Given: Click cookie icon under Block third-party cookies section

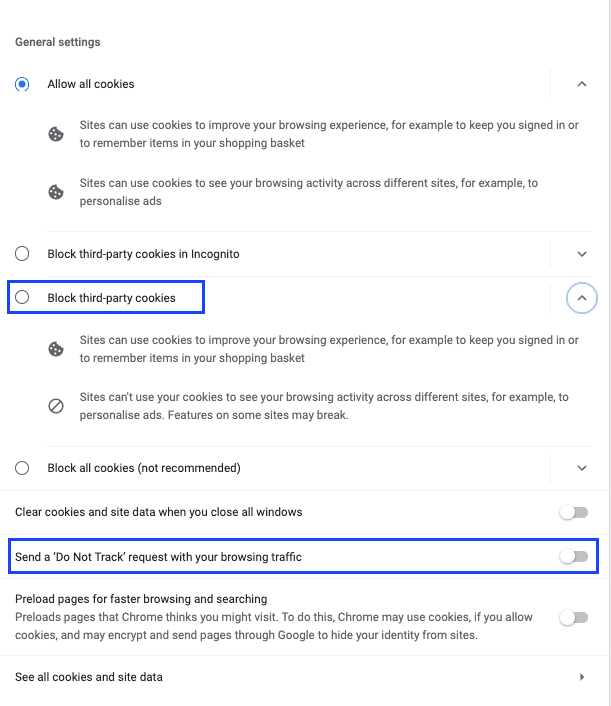Looking at the screenshot, I should (56, 349).
